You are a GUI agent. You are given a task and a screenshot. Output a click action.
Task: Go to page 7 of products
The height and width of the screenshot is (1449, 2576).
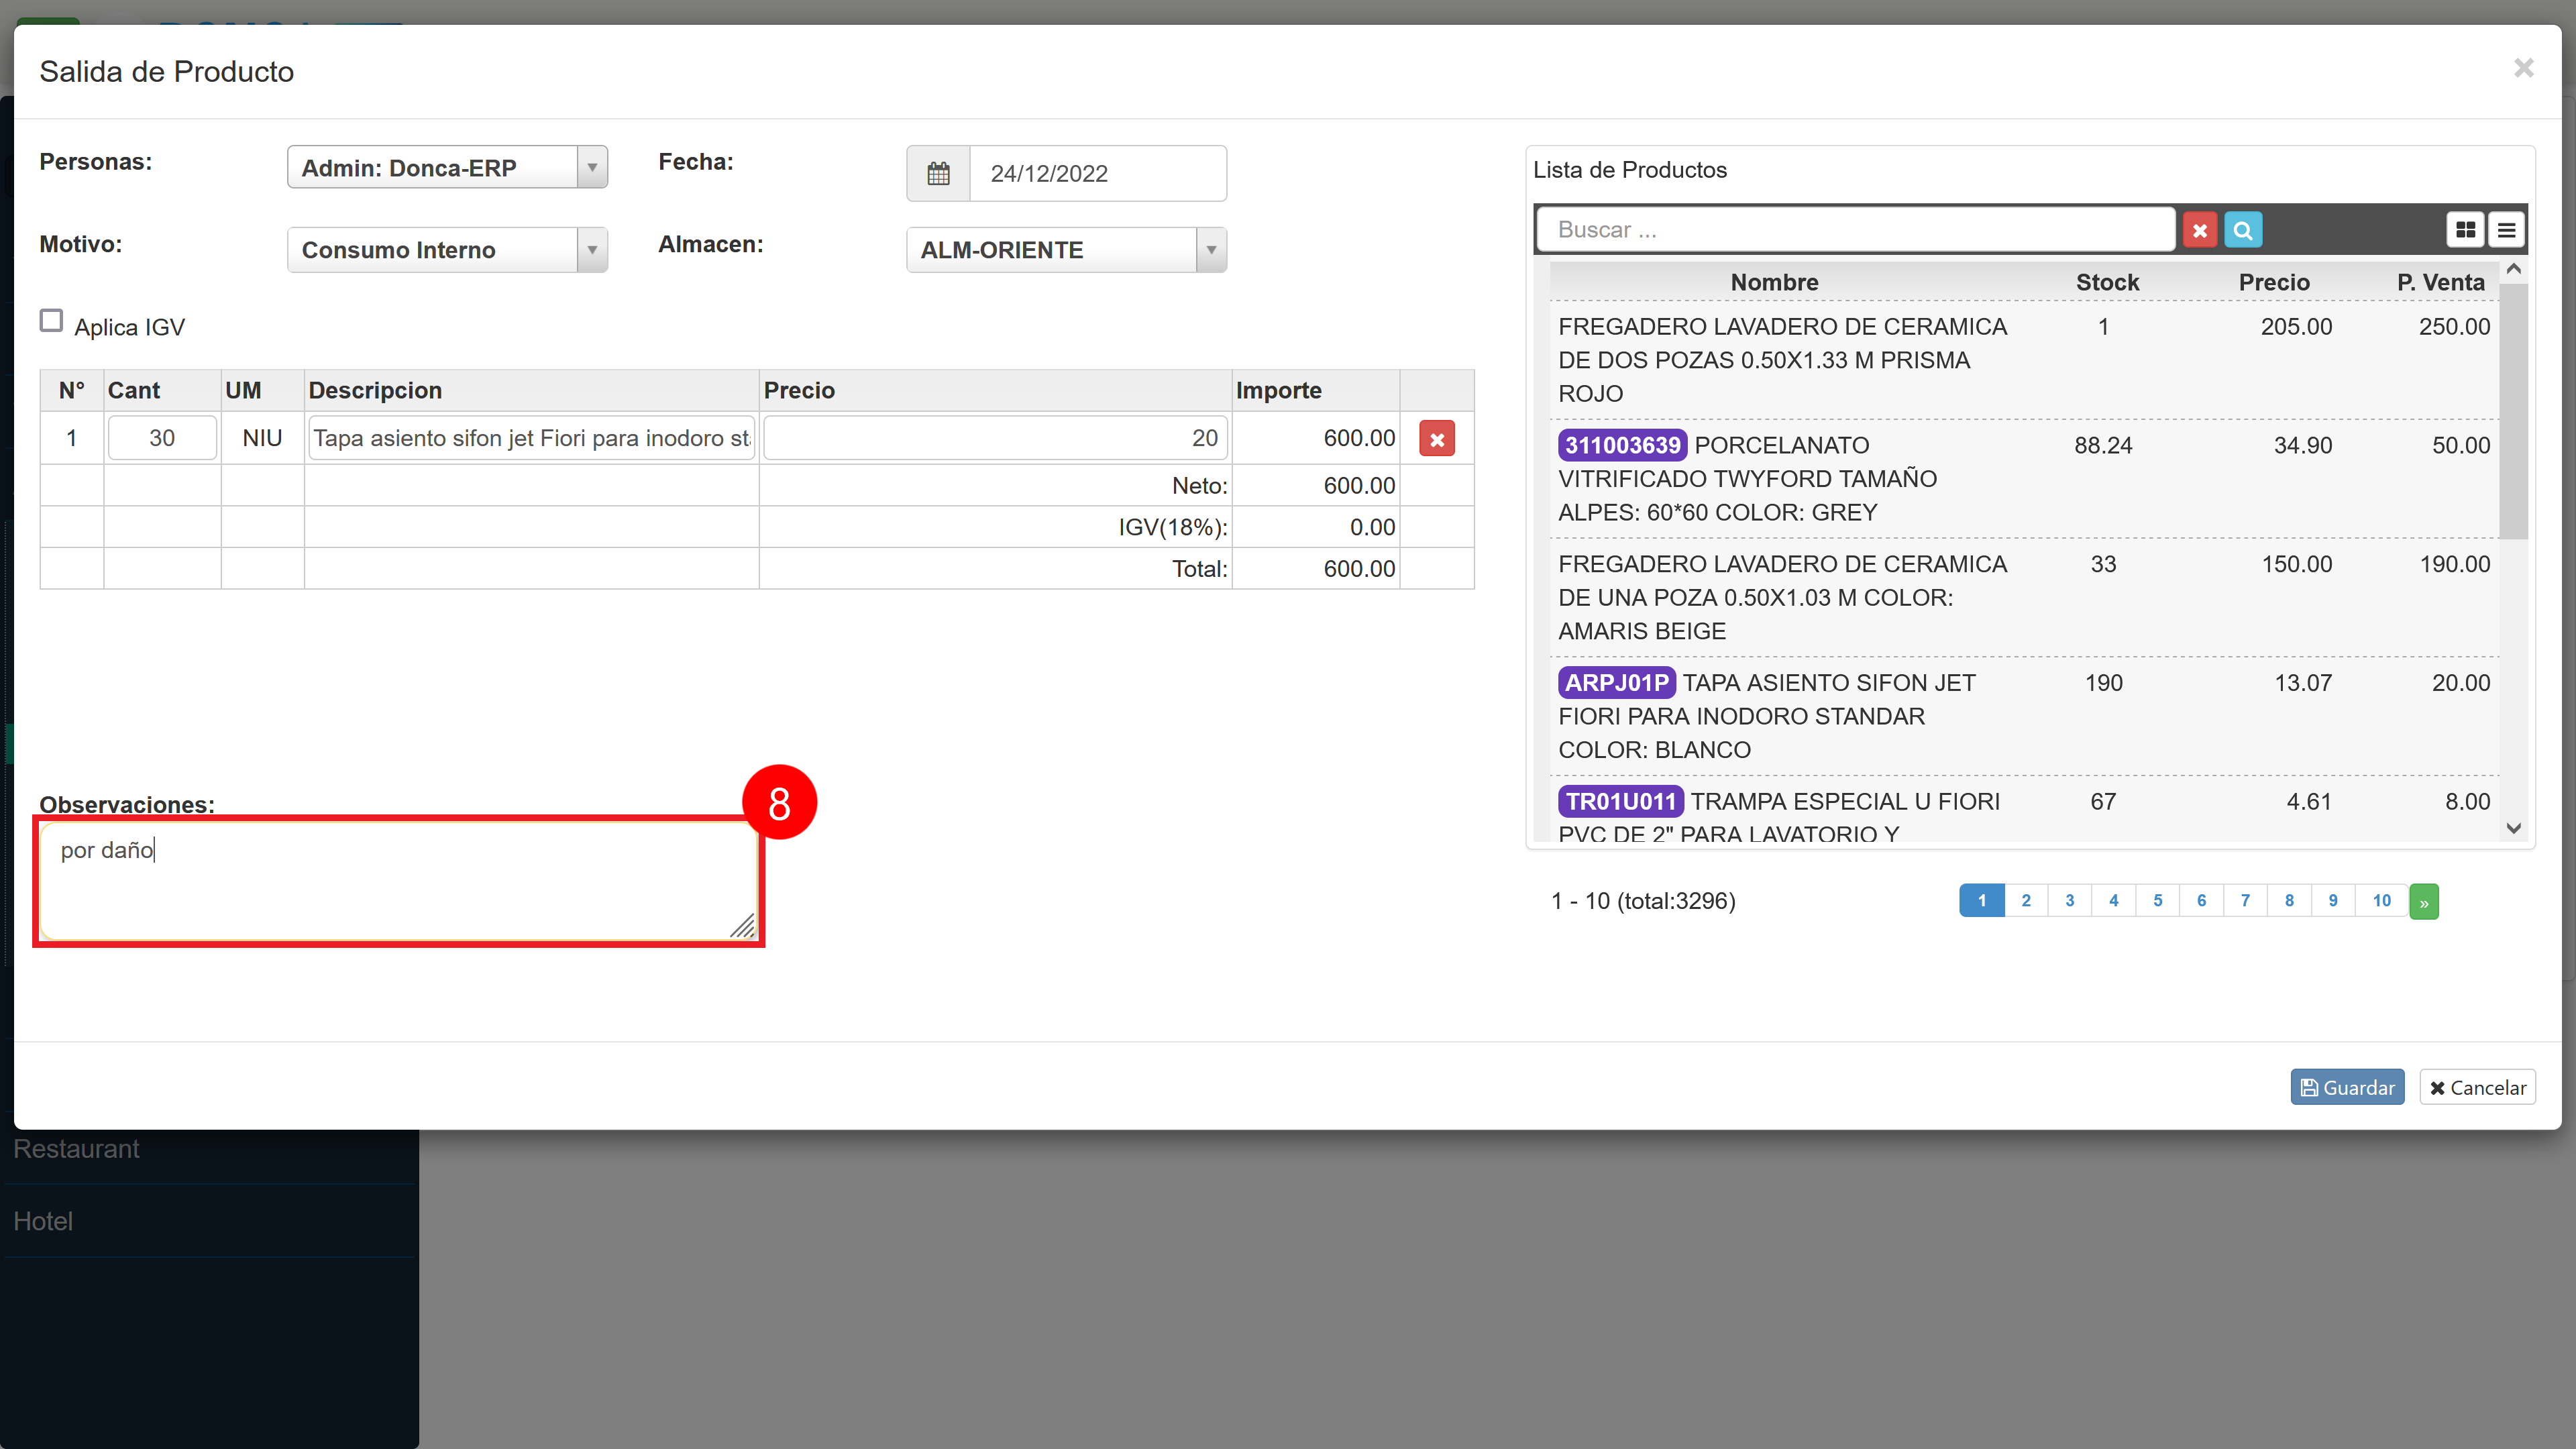click(x=2245, y=901)
